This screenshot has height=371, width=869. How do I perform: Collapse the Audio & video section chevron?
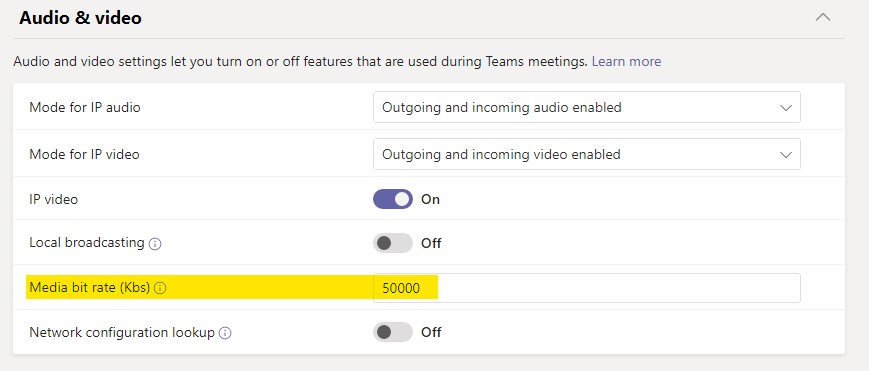point(823,17)
